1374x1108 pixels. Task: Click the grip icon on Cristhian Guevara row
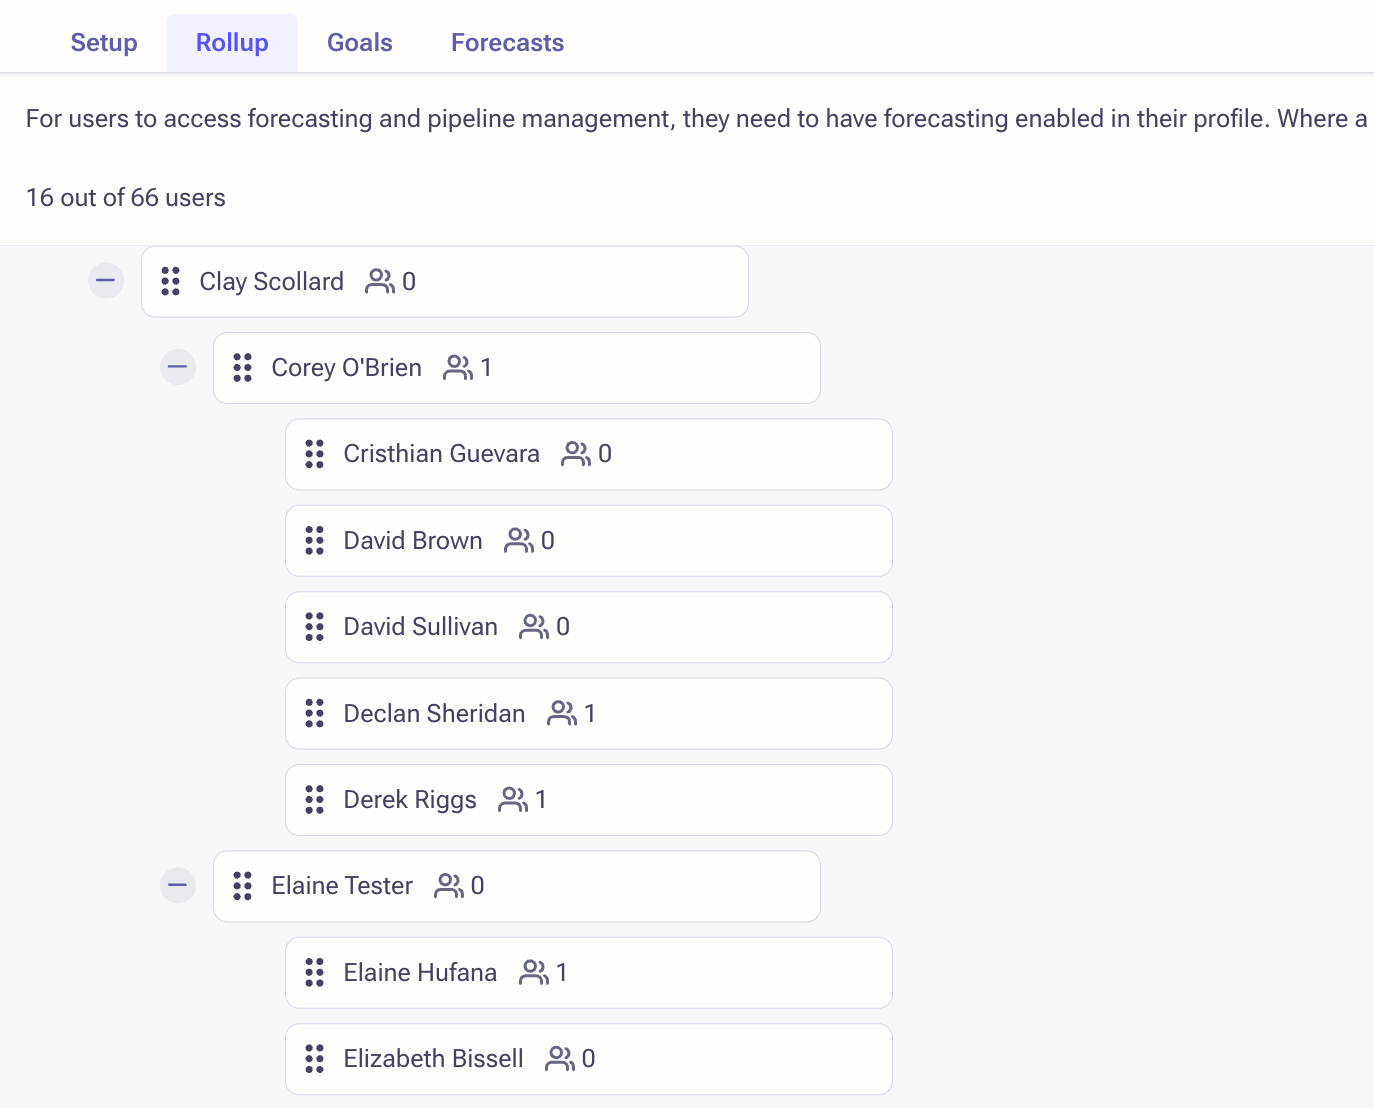tap(315, 454)
